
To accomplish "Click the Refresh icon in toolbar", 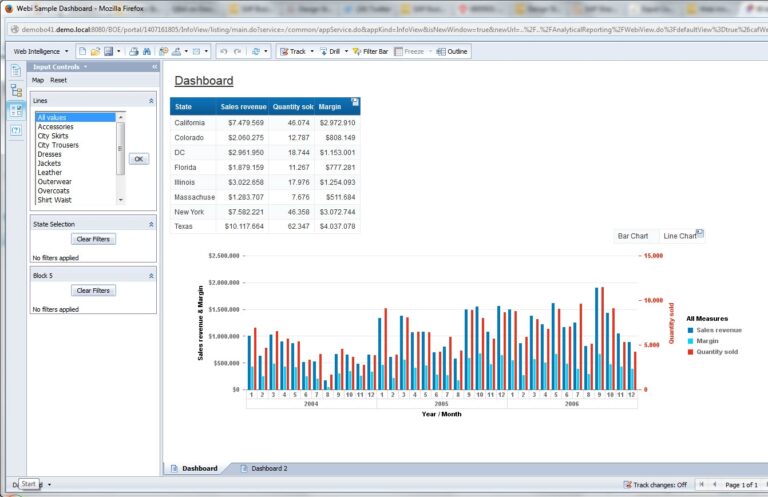I will pyautogui.click(x=256, y=51).
